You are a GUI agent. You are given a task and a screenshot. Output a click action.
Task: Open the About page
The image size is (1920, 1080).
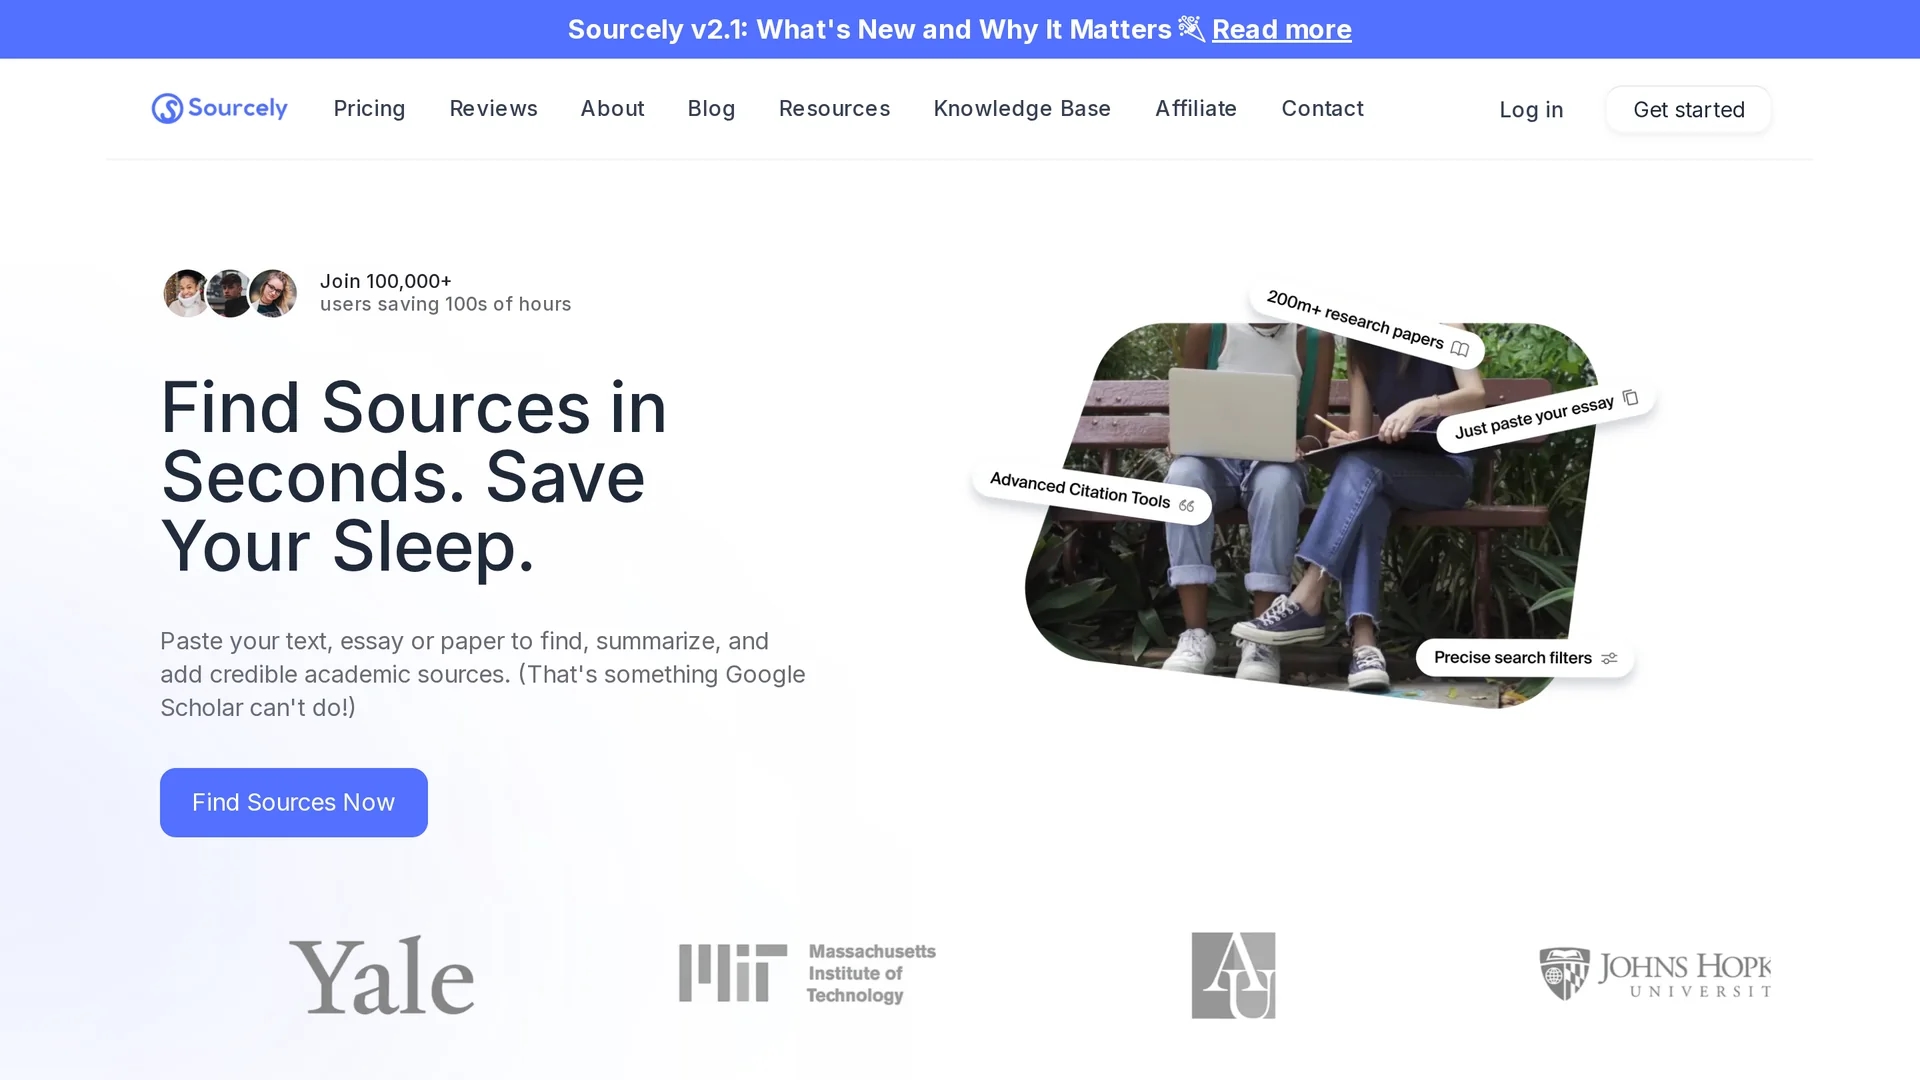point(612,108)
